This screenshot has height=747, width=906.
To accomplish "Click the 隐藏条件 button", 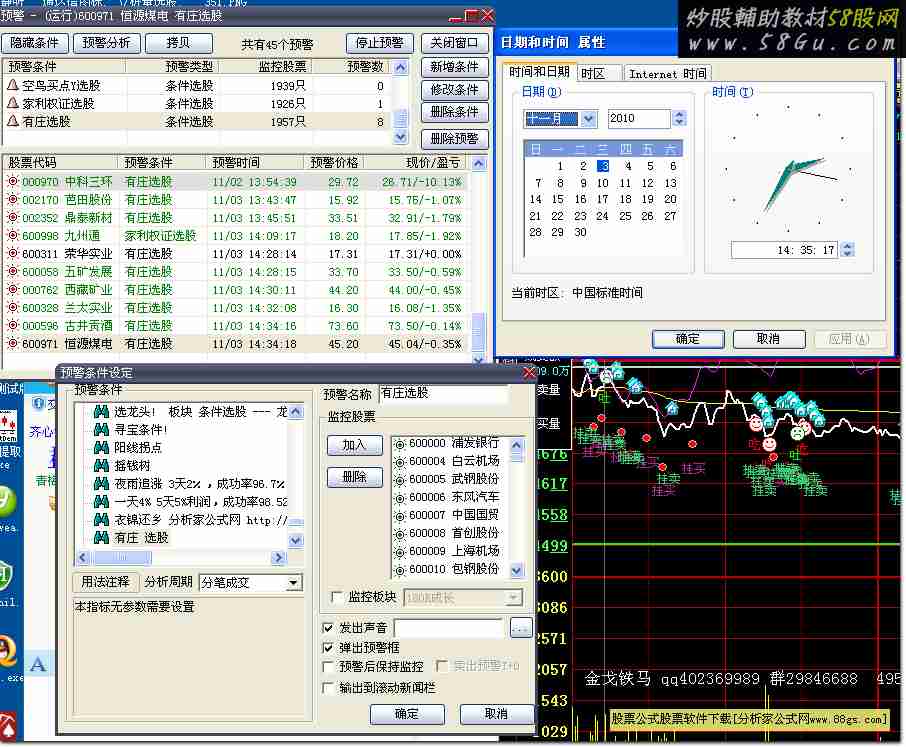I will pos(35,43).
